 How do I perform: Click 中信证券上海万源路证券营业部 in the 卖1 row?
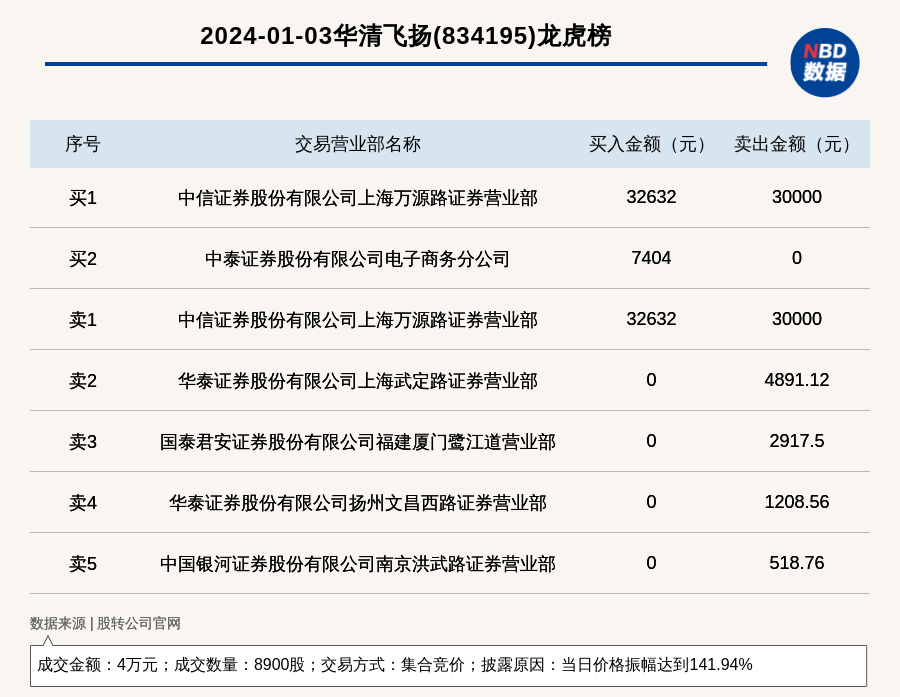pyautogui.click(x=358, y=320)
